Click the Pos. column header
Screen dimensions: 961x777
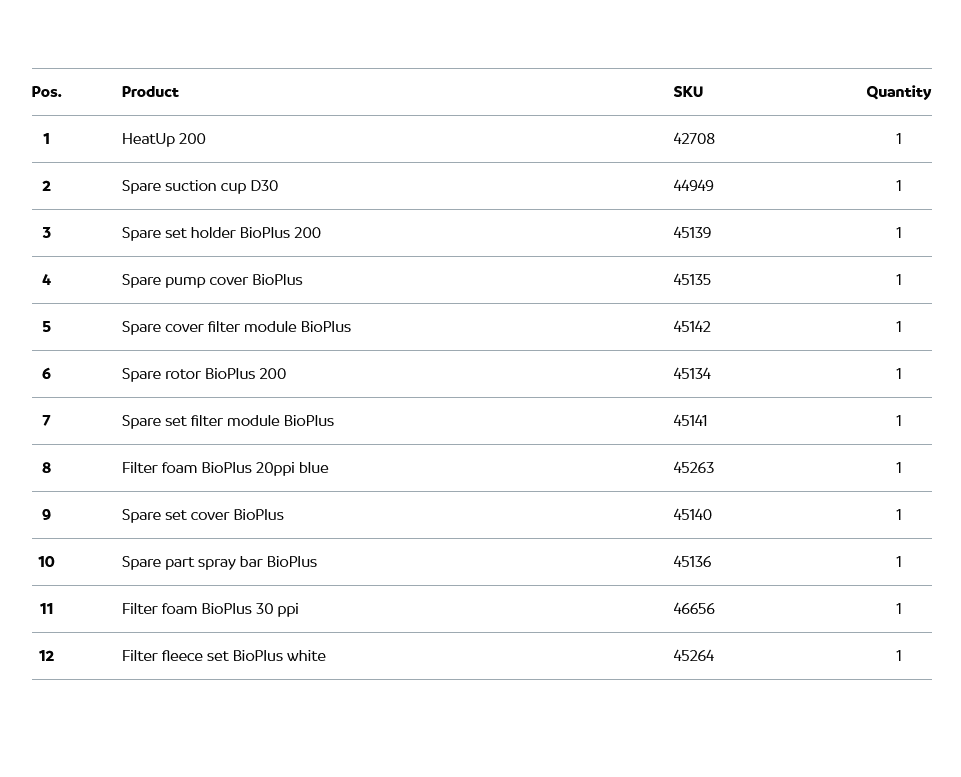46,92
